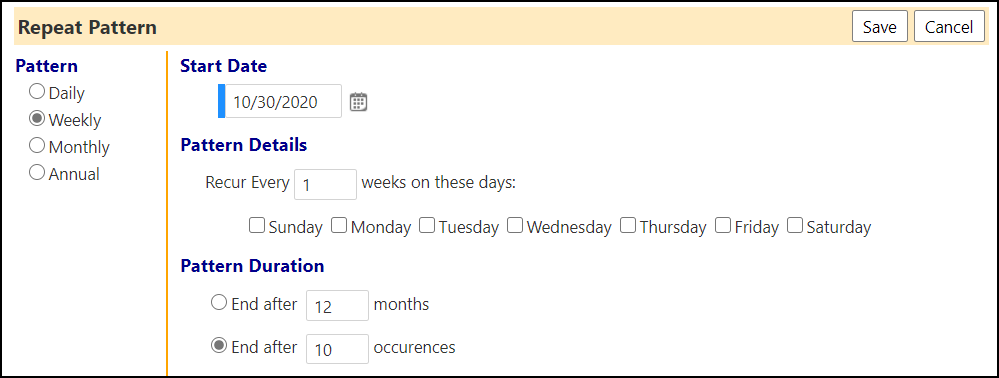Select the Daily pattern radio button

[37, 92]
